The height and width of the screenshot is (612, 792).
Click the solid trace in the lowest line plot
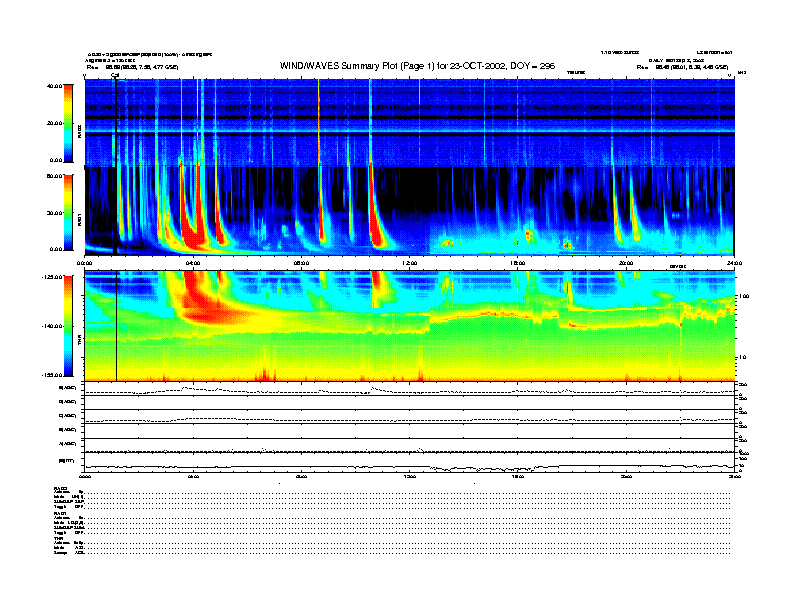(410, 467)
